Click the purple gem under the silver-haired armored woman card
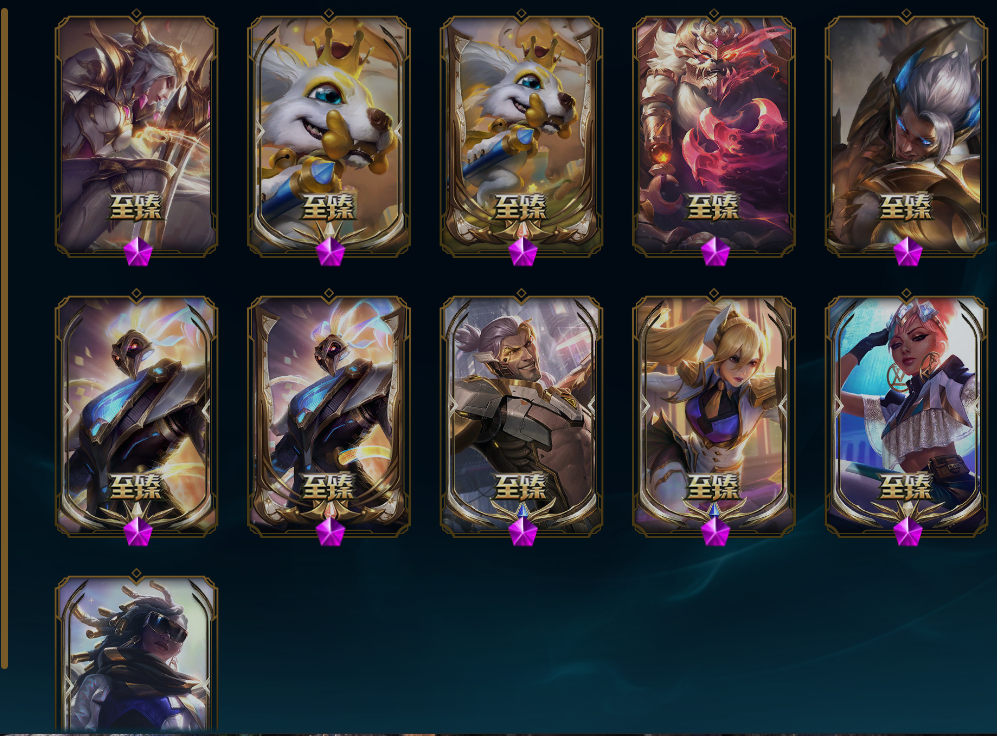Viewport: 997px width, 736px height. 137,252
